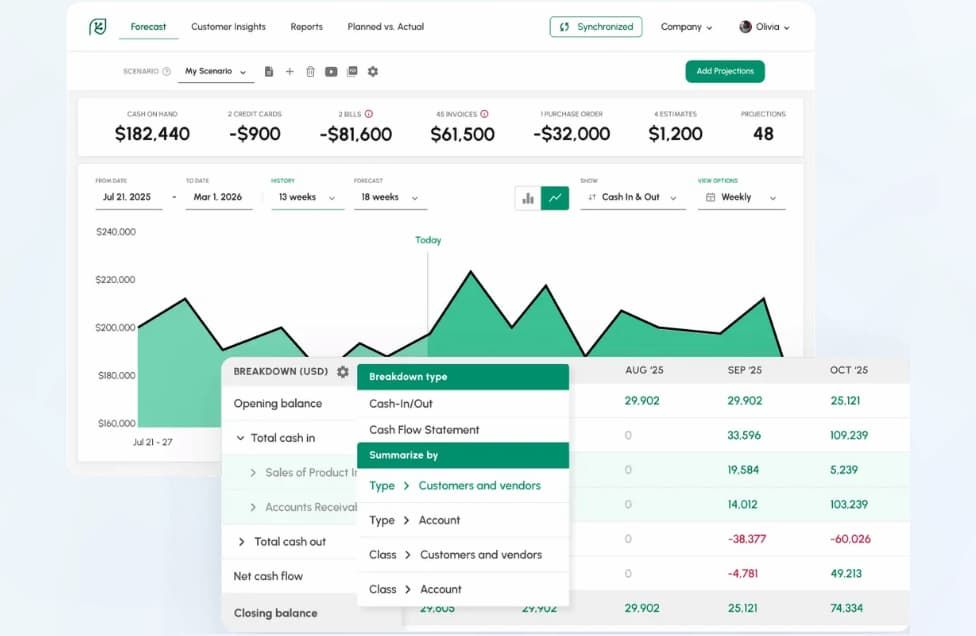Open the Company dropdown menu
Image resolution: width=976 pixels, height=636 pixels.
tap(686, 27)
